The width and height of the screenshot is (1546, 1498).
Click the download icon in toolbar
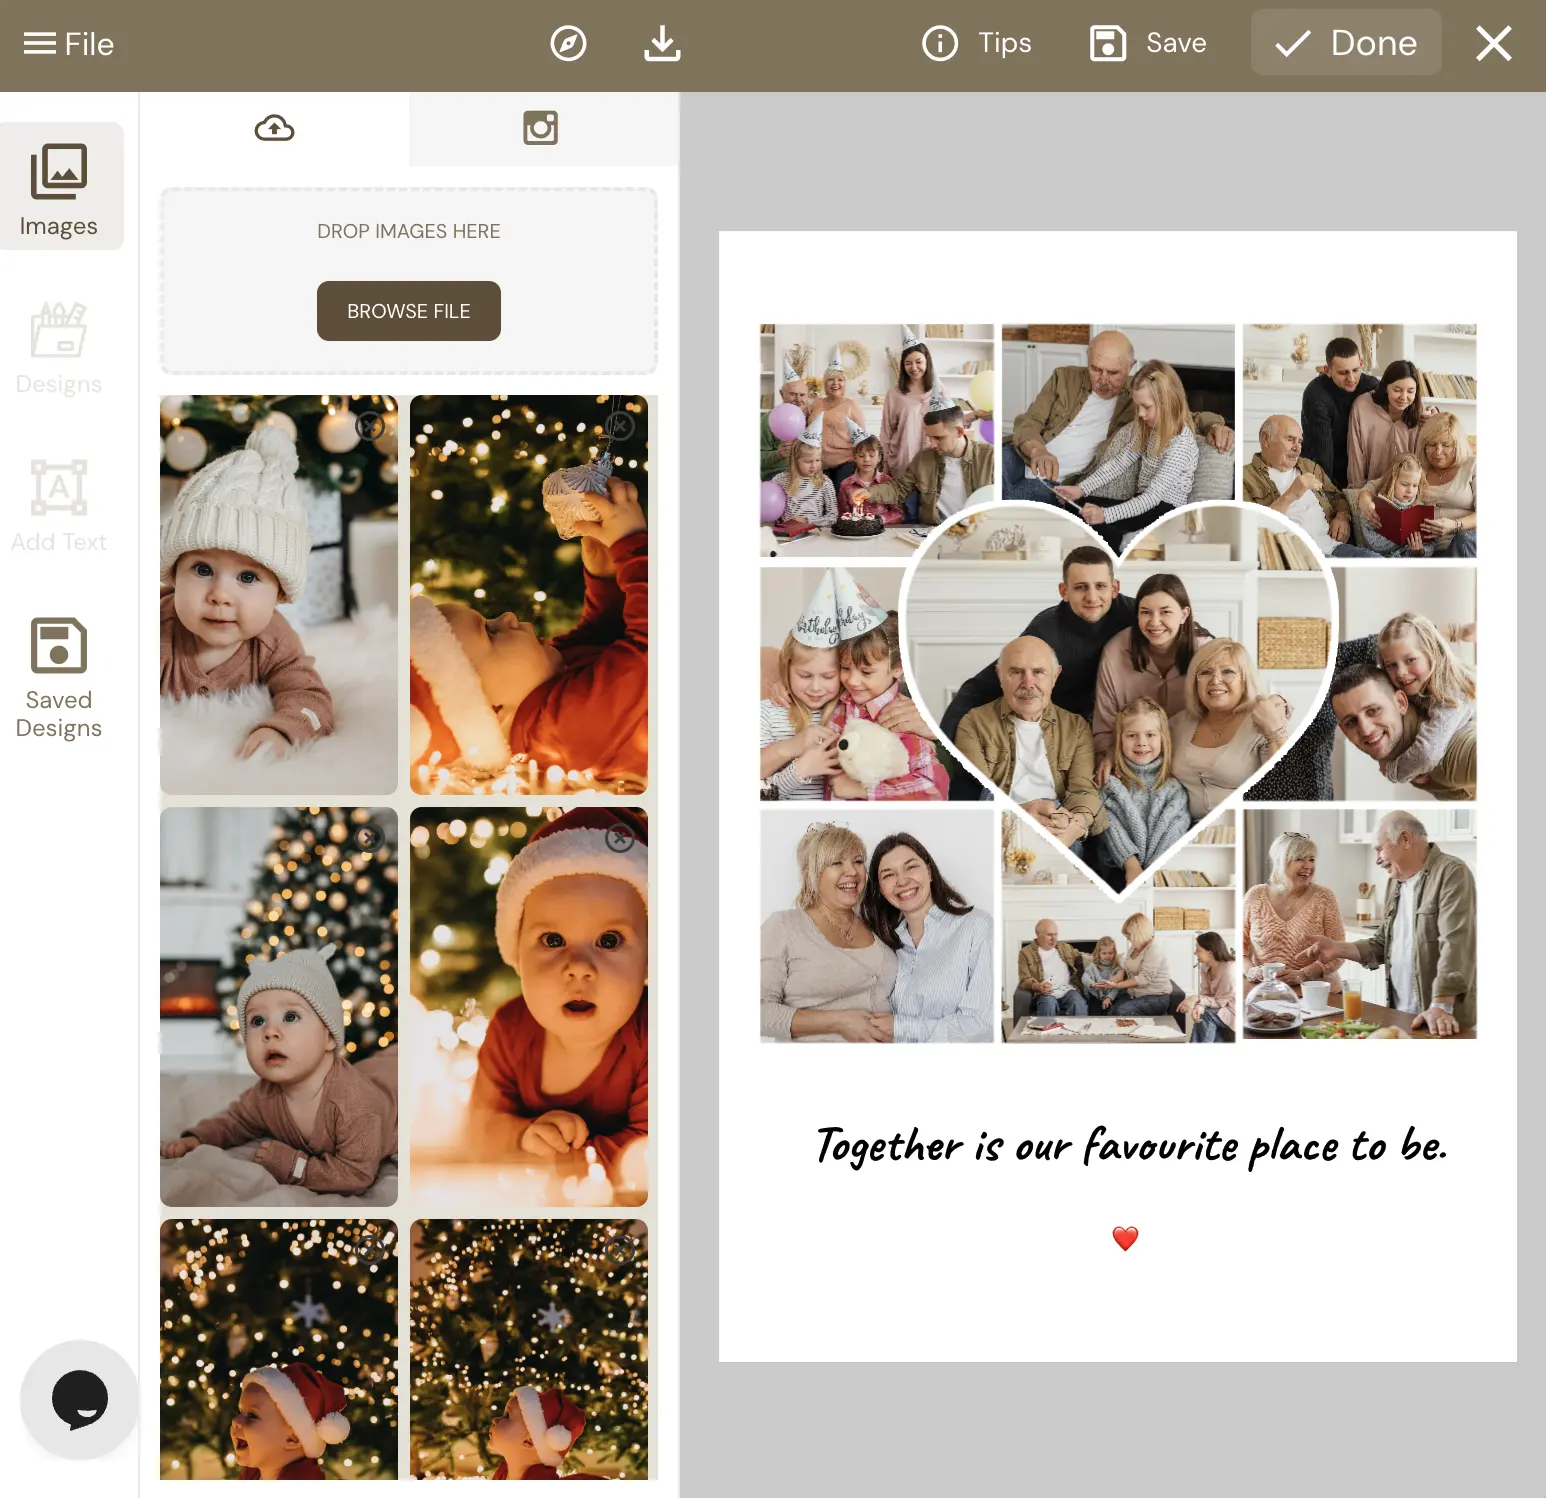pos(662,44)
